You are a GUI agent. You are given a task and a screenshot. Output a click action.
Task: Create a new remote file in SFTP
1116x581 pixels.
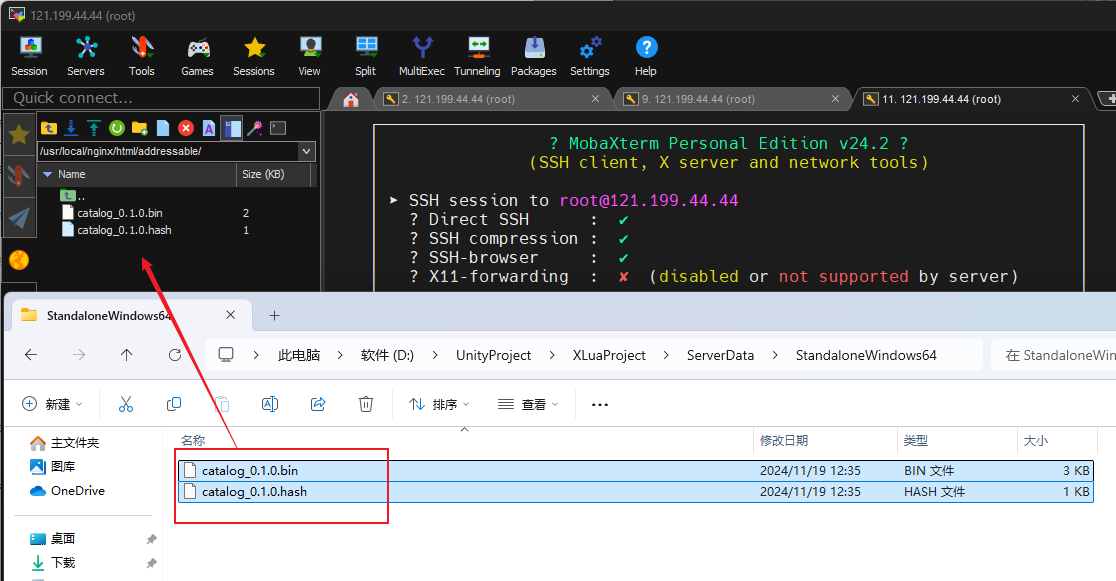[x=163, y=128]
